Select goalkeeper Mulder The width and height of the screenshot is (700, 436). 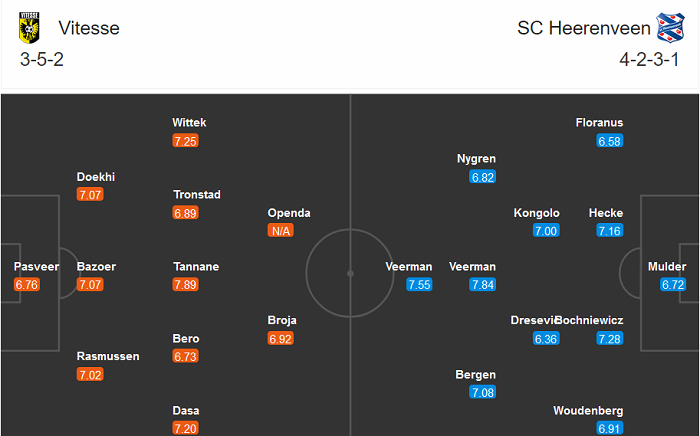click(667, 267)
